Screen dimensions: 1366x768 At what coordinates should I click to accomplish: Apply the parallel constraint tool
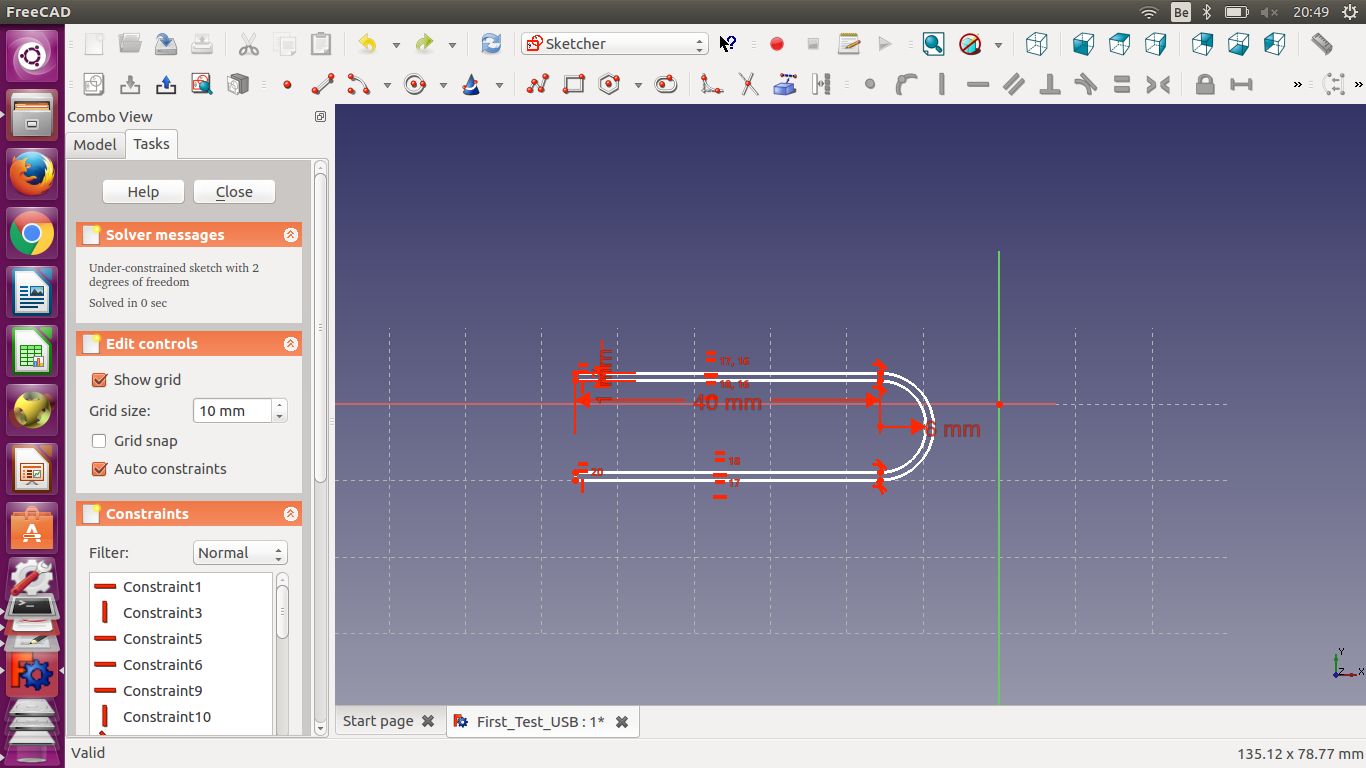1014,85
